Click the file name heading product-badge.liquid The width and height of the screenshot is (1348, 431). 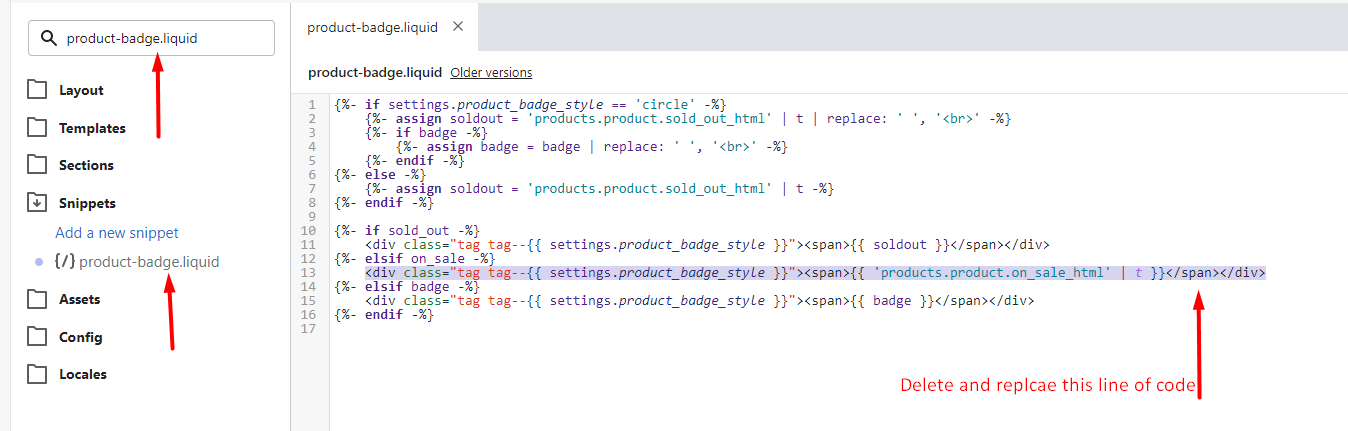[x=375, y=73]
